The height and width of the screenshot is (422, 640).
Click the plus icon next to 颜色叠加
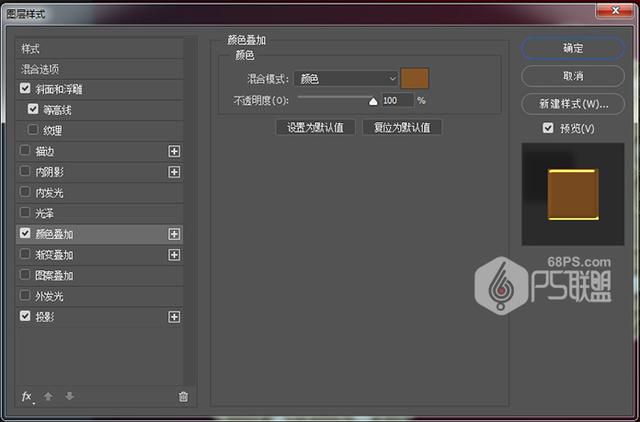coord(174,234)
